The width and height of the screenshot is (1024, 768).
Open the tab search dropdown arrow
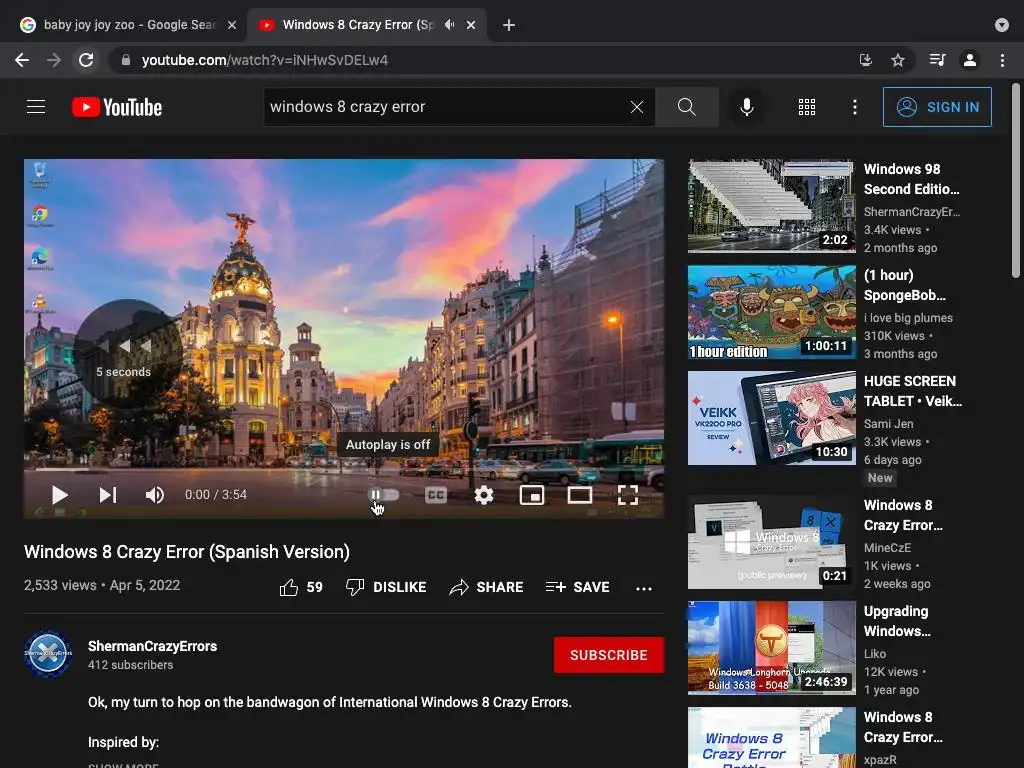(x=1002, y=25)
